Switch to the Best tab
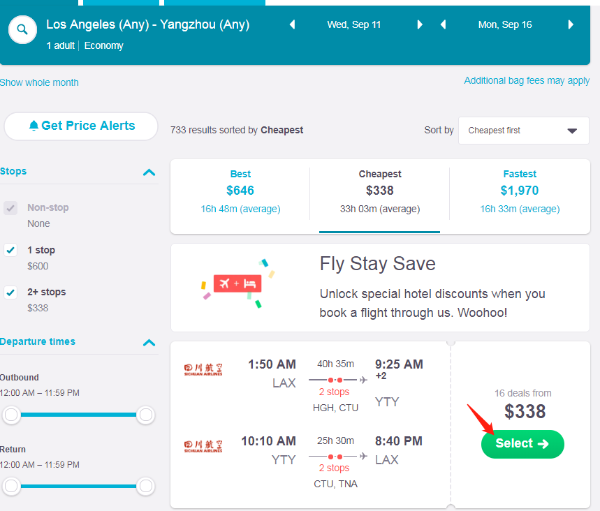Screen dimensions: 600x511 (240, 190)
